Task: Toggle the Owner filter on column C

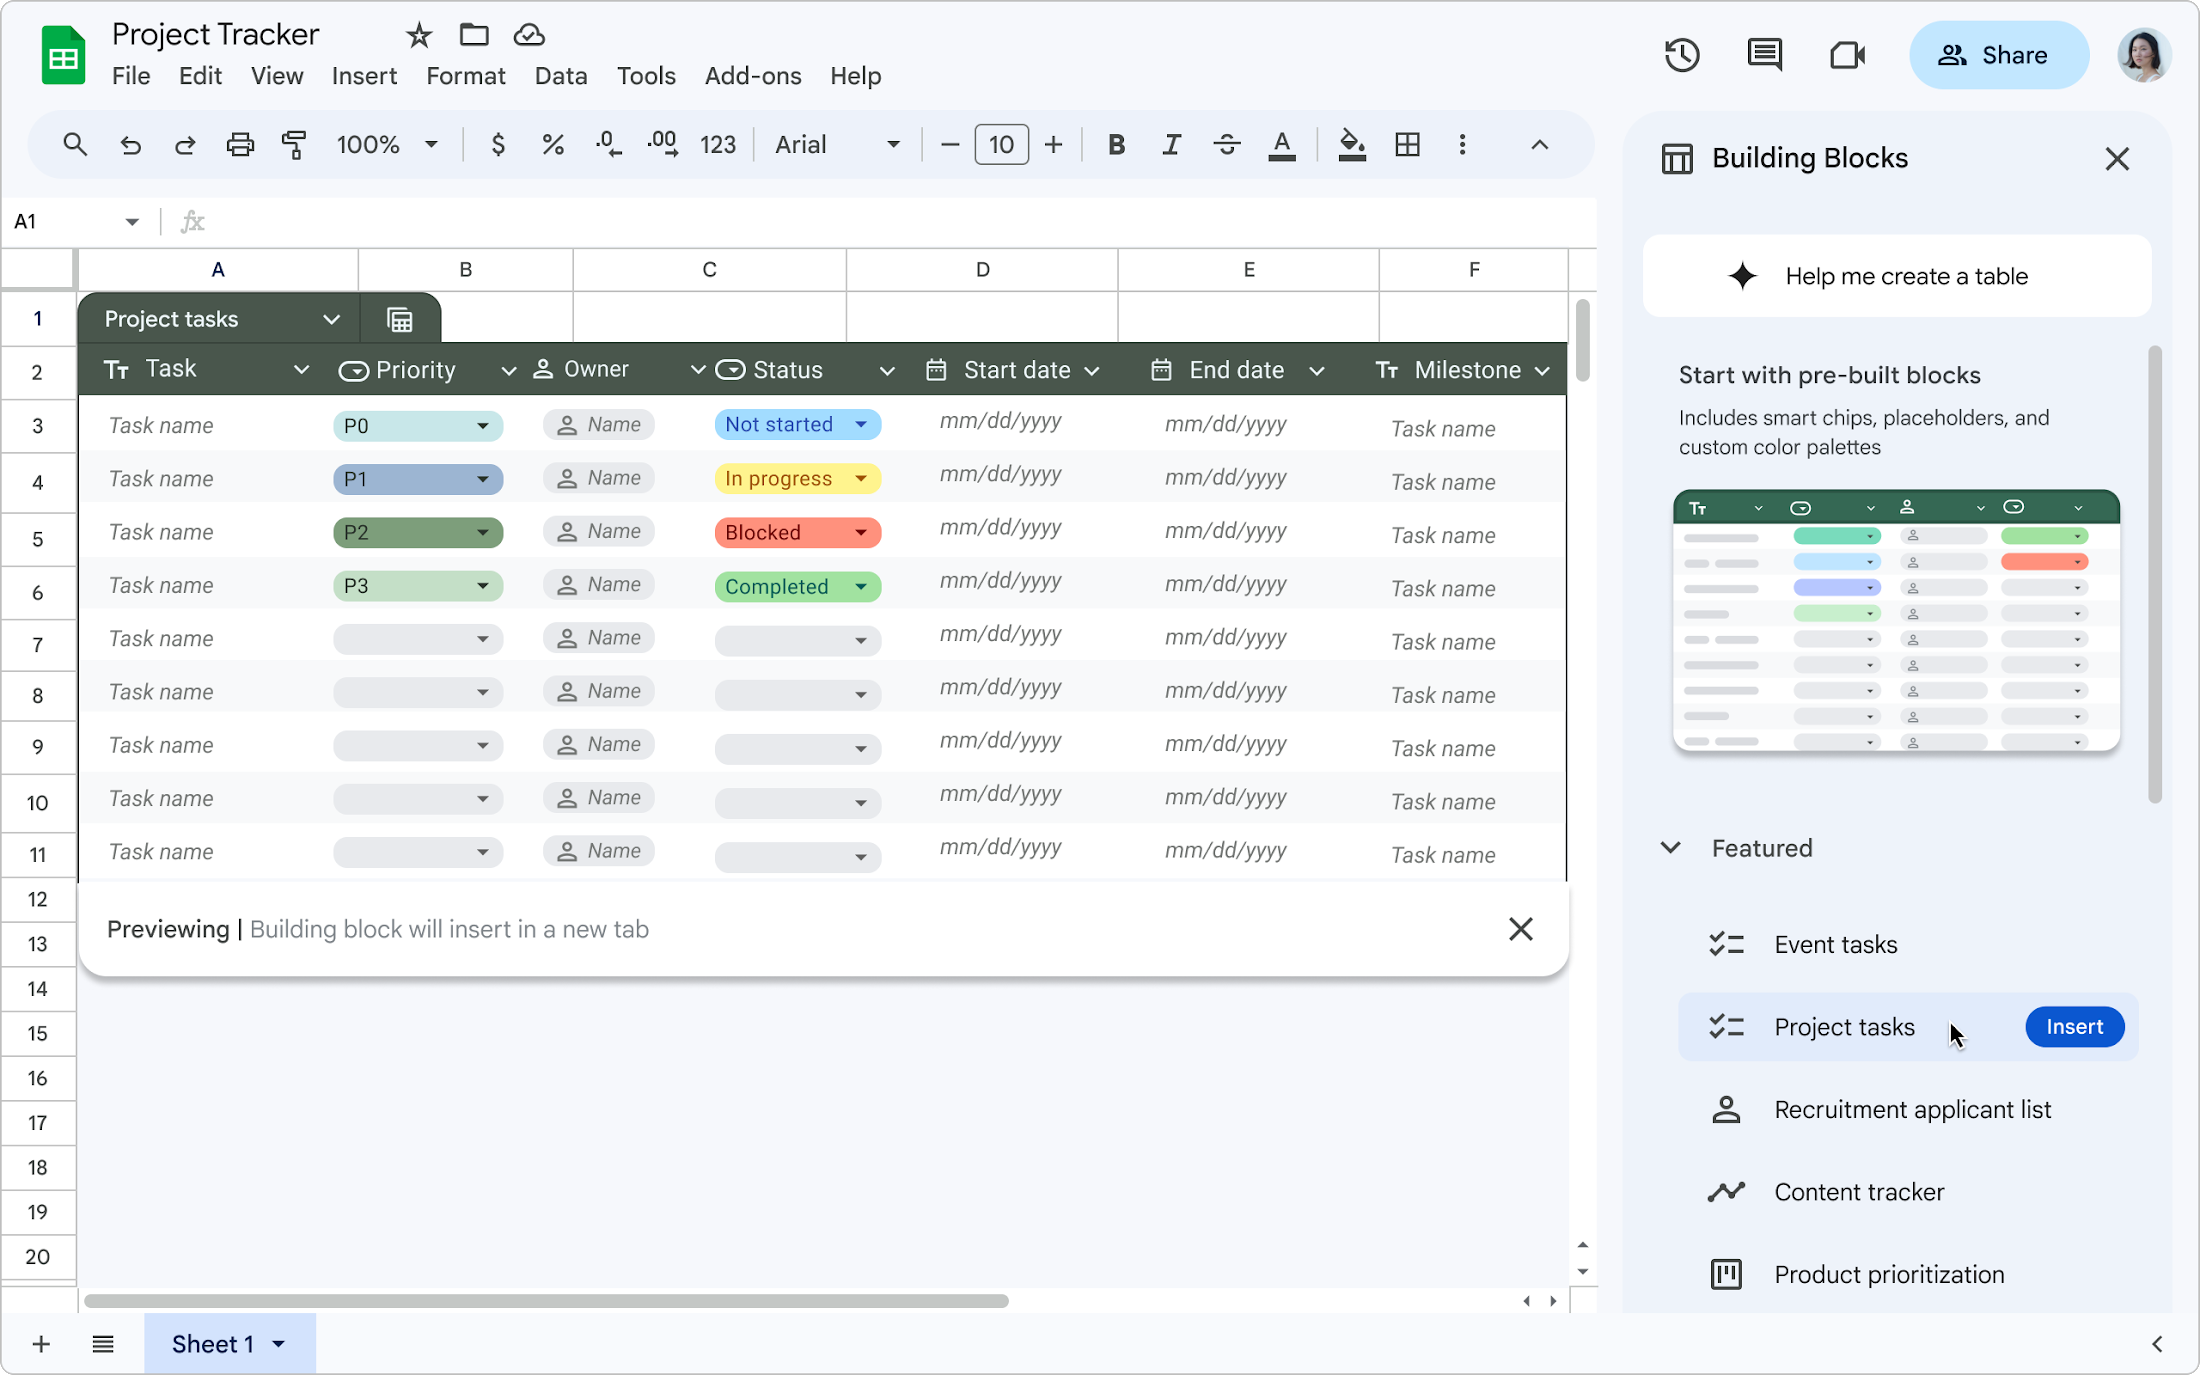Action: (x=697, y=369)
